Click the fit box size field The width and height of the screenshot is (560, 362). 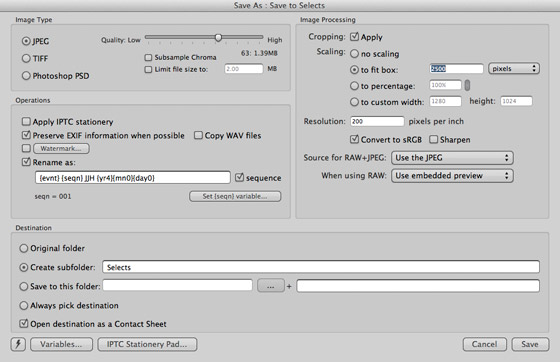456,69
